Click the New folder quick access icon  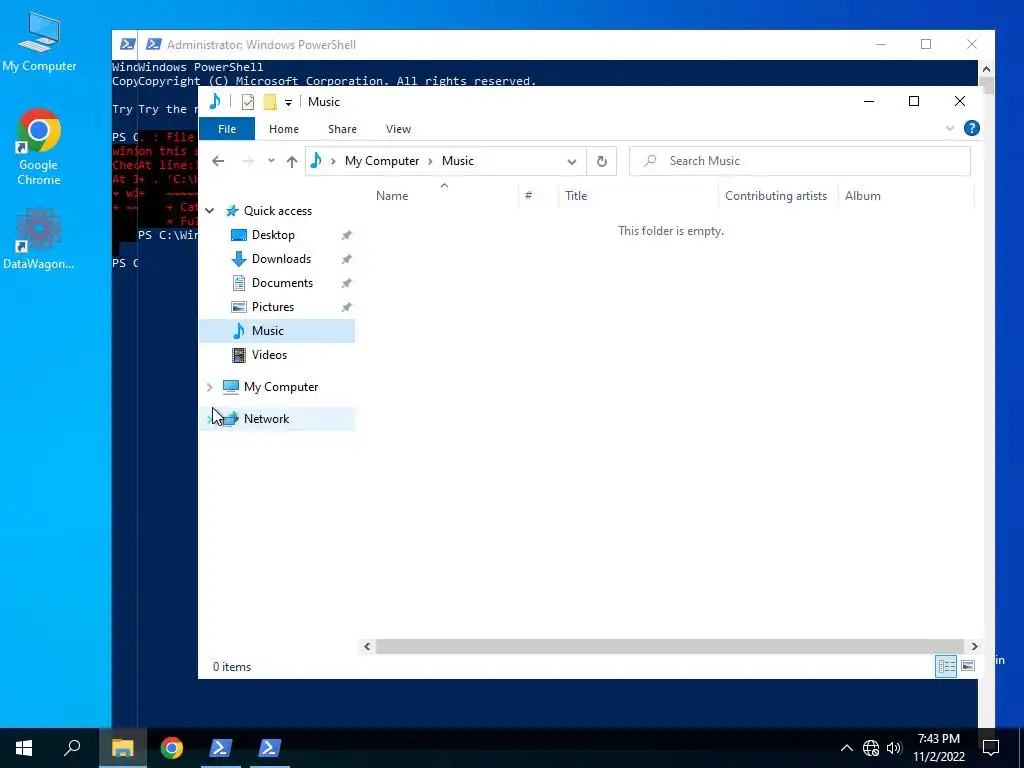(x=270, y=102)
